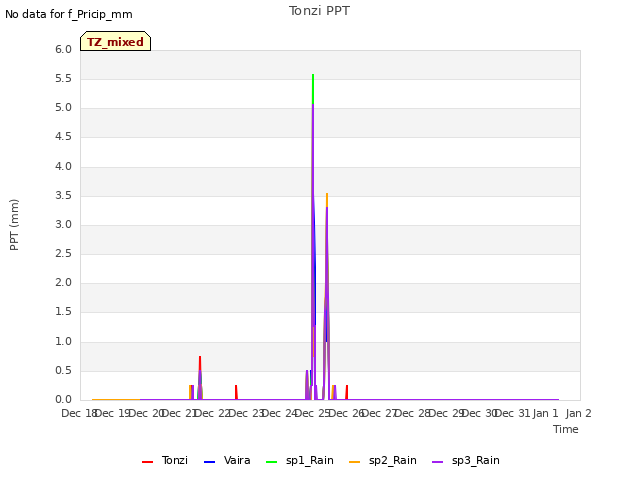Image resolution: width=640 pixels, height=480 pixels.
Task: Select the Tonzi legend label
Action: pos(175,460)
